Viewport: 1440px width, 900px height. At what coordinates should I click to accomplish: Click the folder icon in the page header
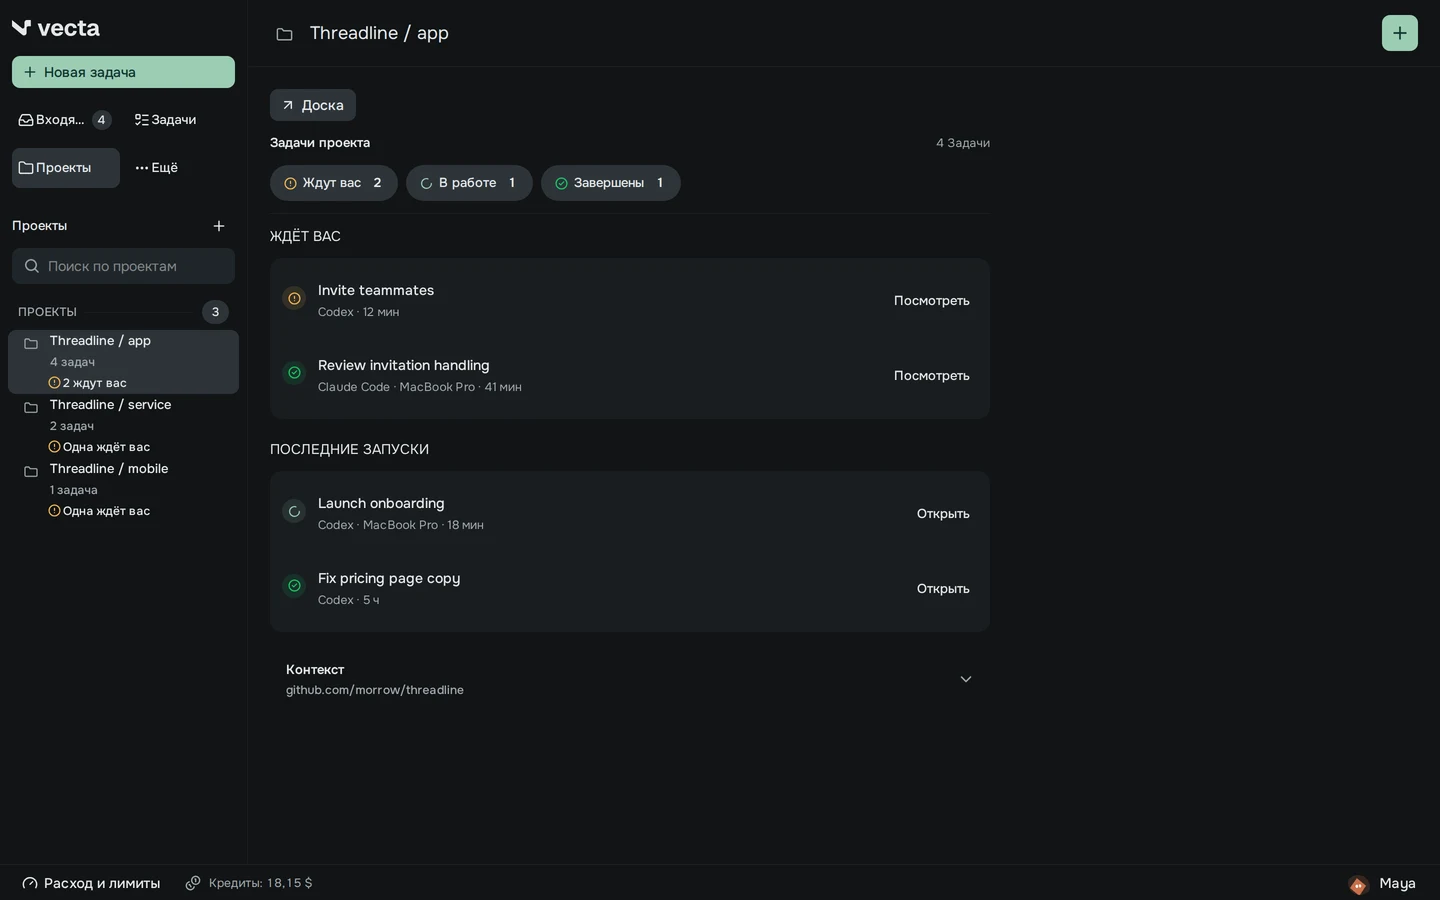[x=285, y=34]
